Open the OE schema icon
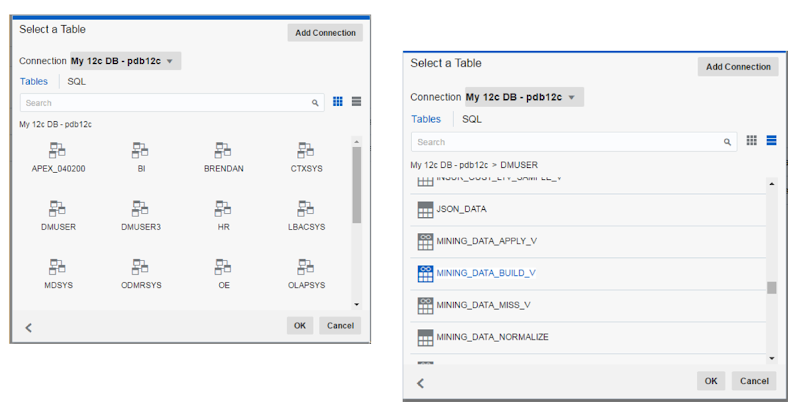The width and height of the screenshot is (800, 410). (x=222, y=267)
